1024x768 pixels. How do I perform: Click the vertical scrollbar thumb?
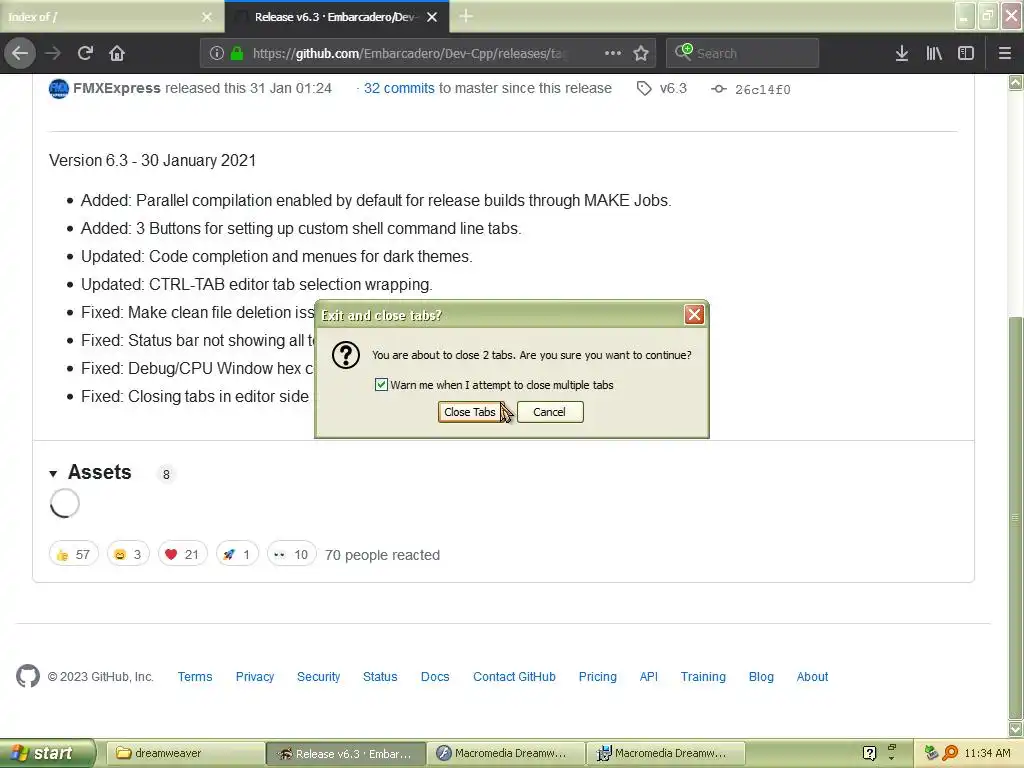coord(1016,516)
